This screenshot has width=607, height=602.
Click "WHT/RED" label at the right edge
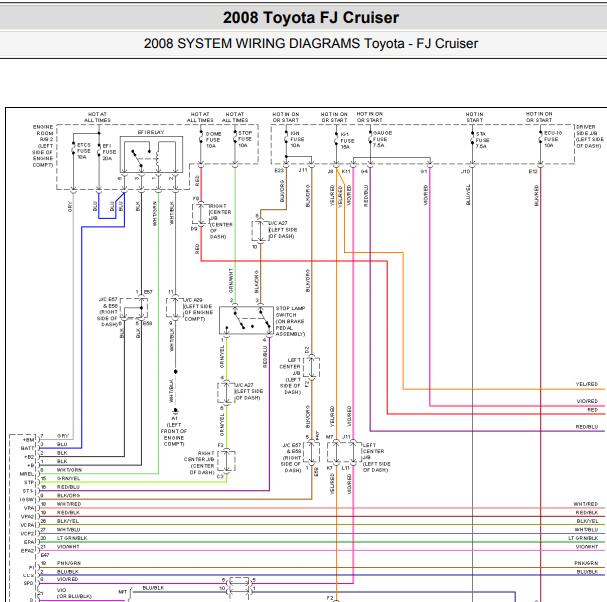[586, 504]
